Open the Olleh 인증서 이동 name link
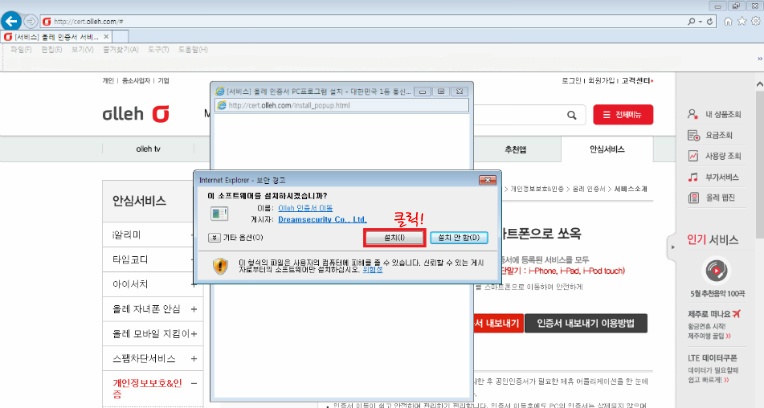Image resolution: width=764 pixels, height=408 pixels. (x=306, y=208)
